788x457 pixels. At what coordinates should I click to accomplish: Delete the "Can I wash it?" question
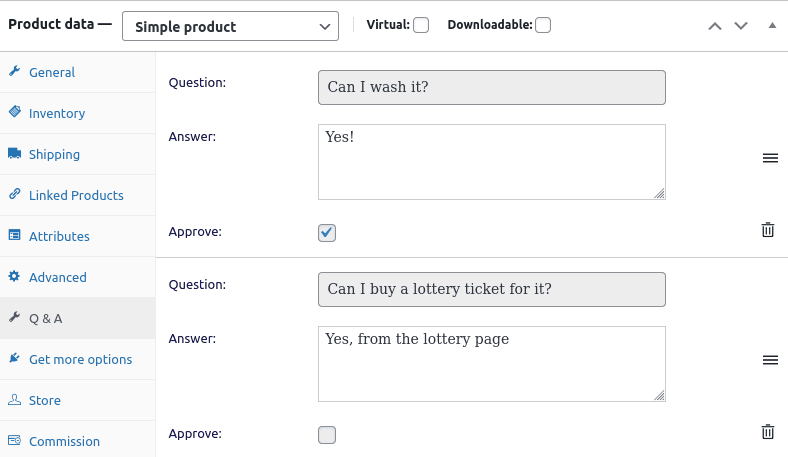(x=767, y=230)
